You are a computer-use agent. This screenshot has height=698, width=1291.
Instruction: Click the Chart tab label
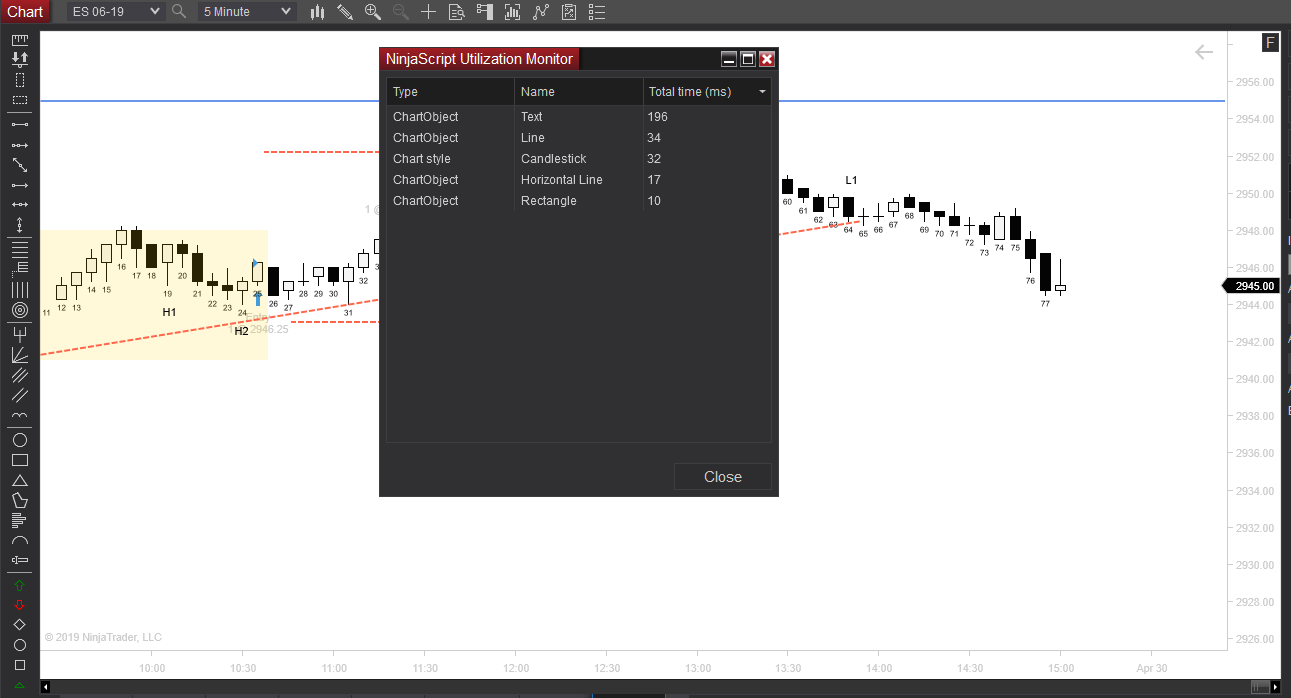tap(25, 12)
